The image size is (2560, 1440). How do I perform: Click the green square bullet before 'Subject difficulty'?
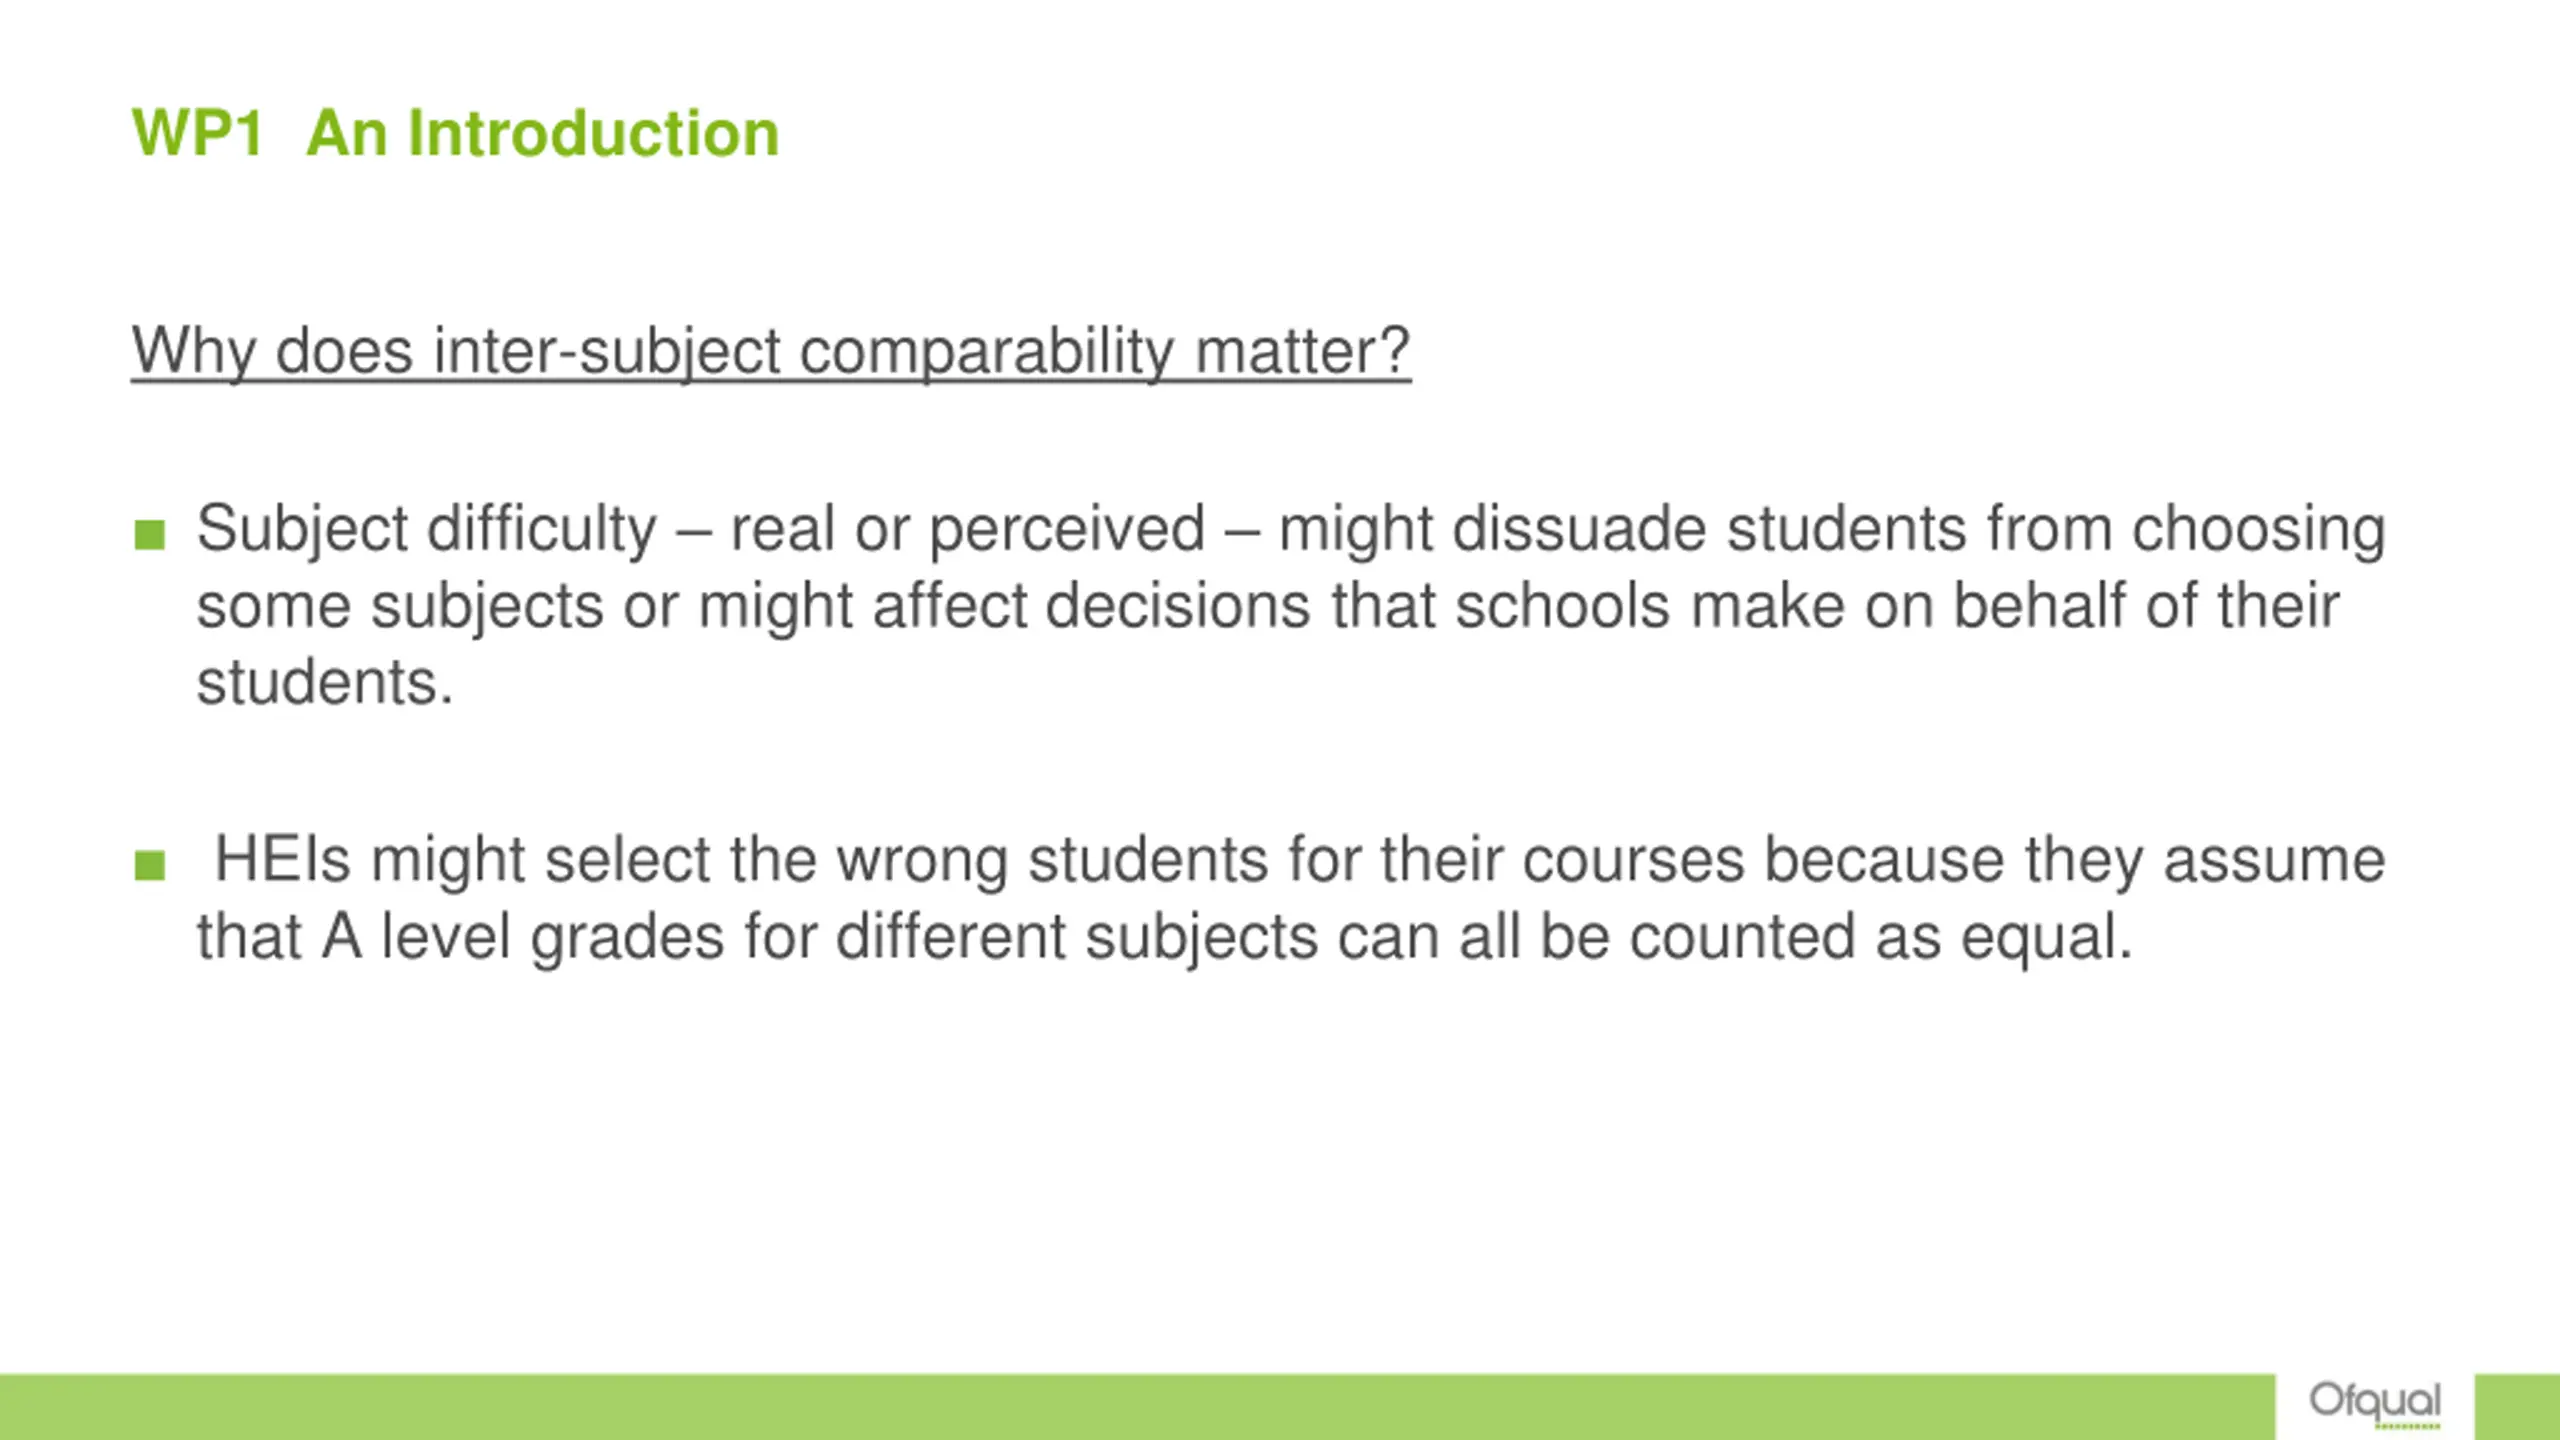click(x=149, y=535)
